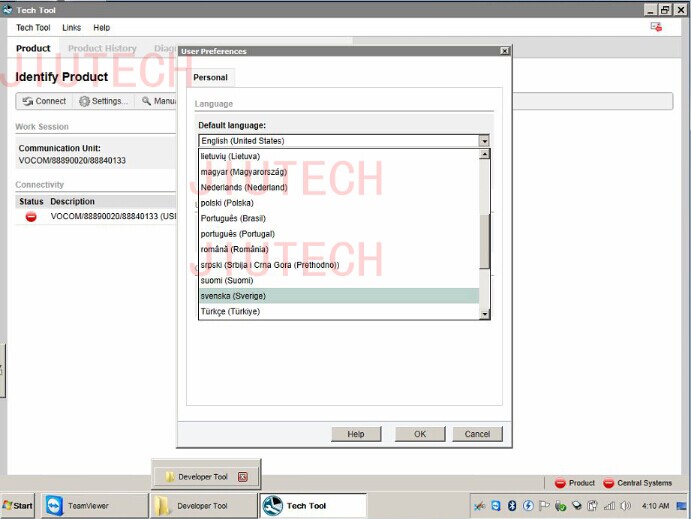Switch to the Product History tab
The height and width of the screenshot is (519, 691).
click(x=102, y=48)
